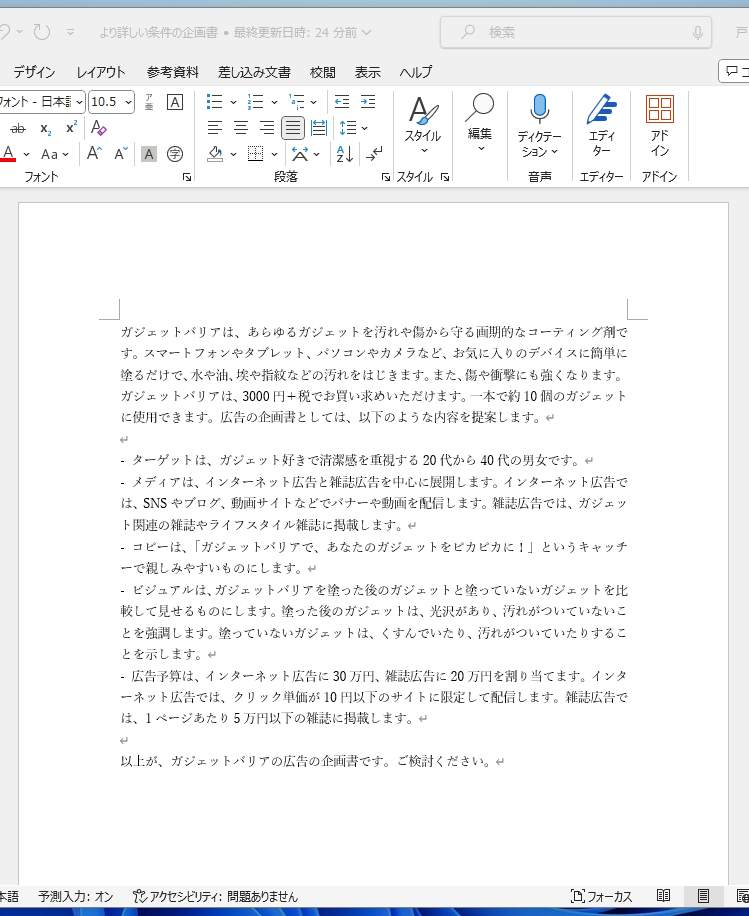Switch to the ヘルプ tab
The width and height of the screenshot is (749, 916).
coord(415,72)
